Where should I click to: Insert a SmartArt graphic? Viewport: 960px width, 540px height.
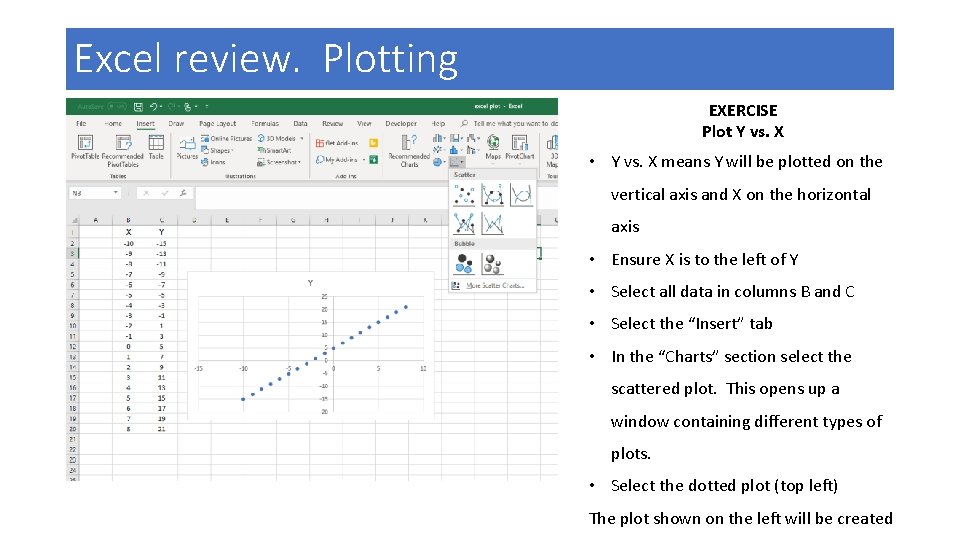274,150
